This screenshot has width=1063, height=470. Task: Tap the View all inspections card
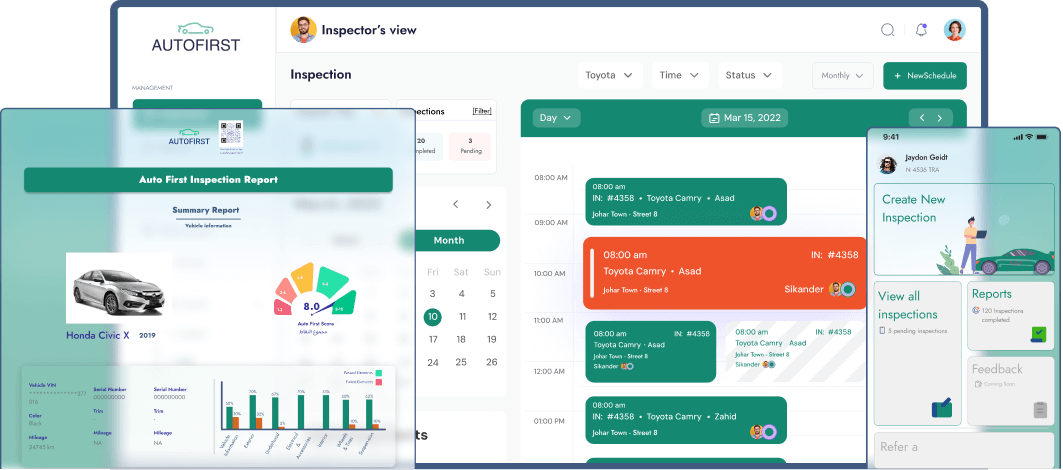(917, 353)
